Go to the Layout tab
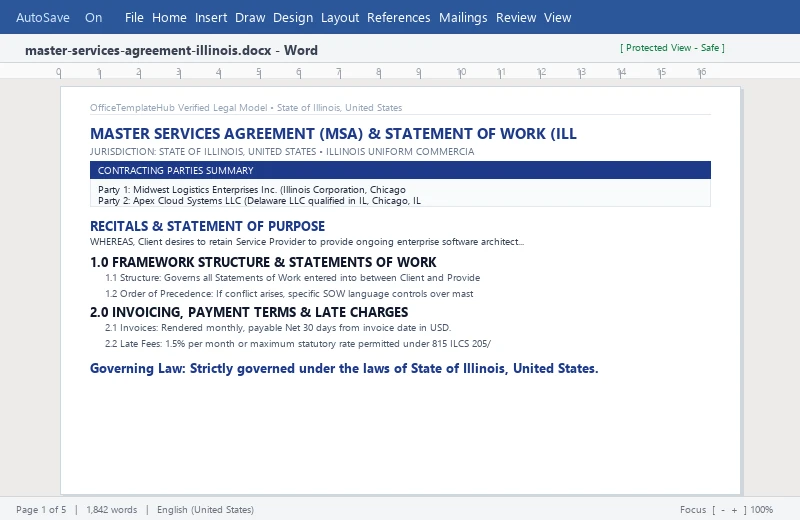This screenshot has width=800, height=520. tap(340, 17)
